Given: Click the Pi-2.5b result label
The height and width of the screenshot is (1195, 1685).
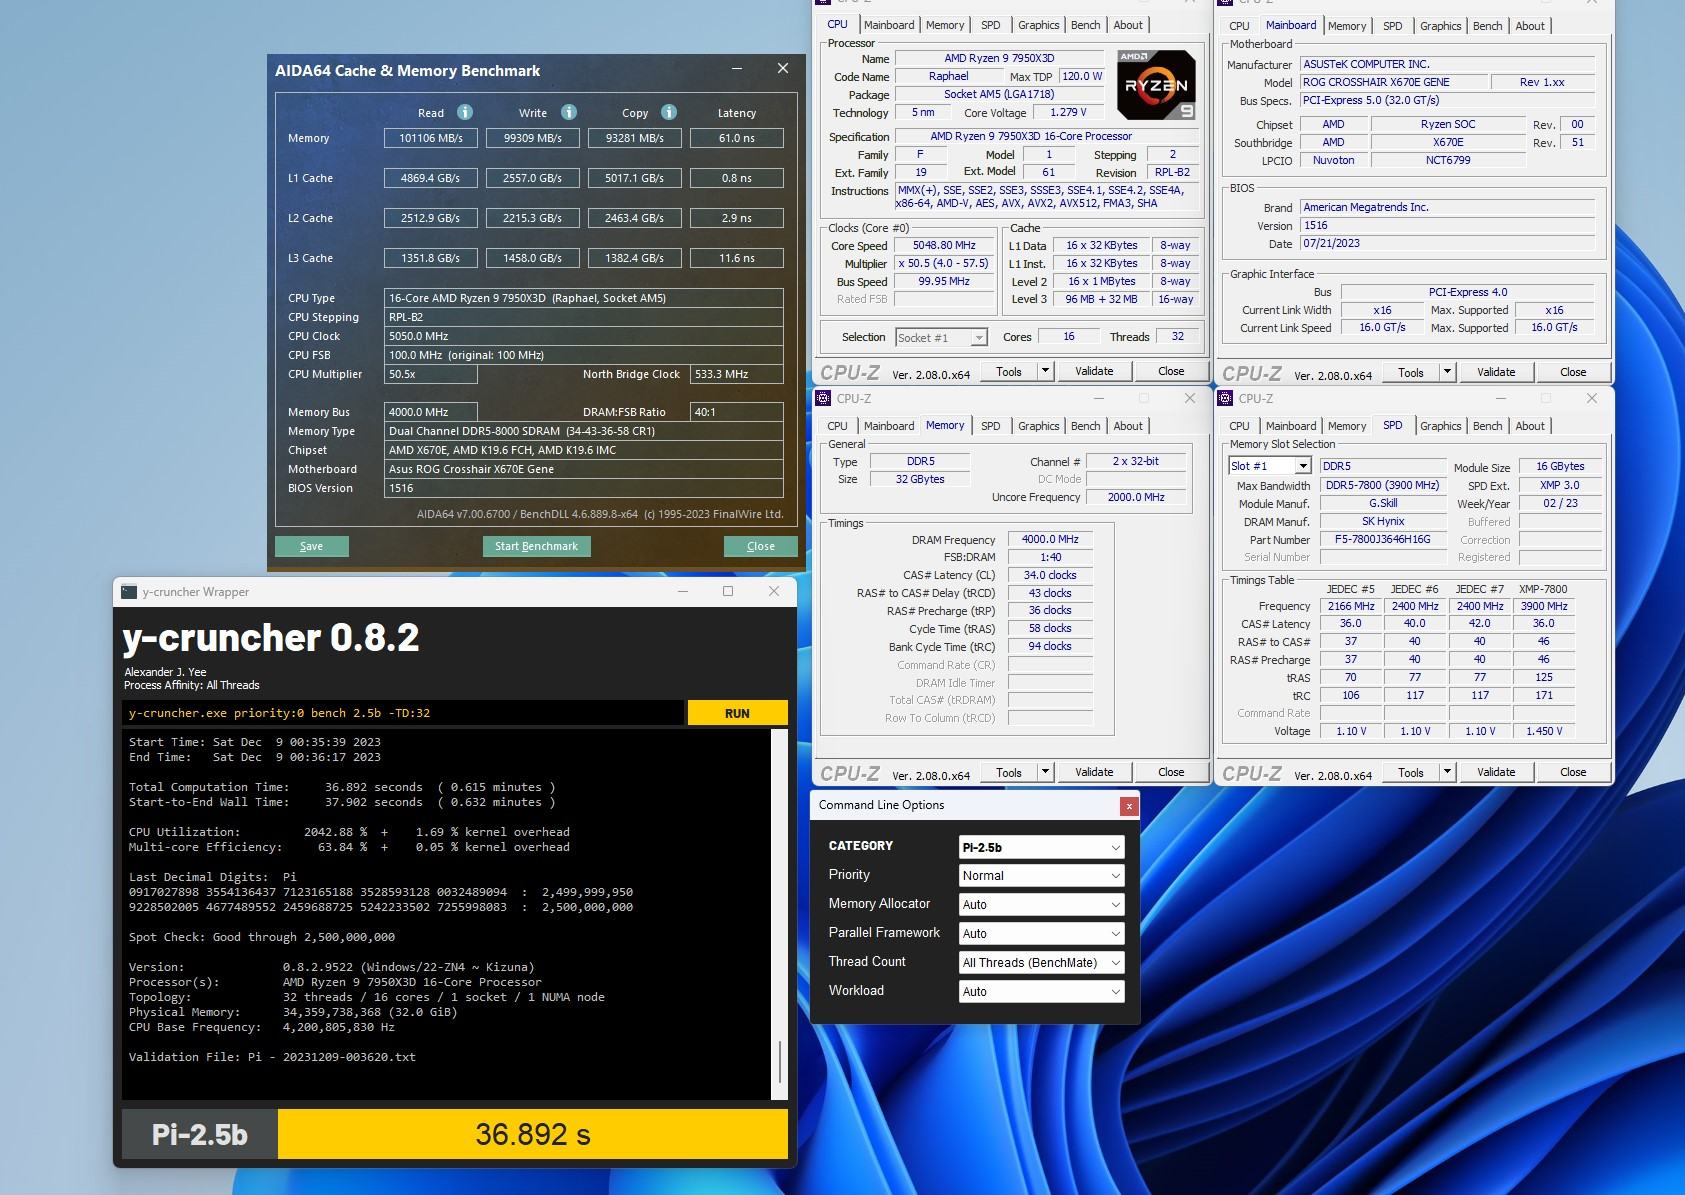Looking at the screenshot, I should (x=200, y=1134).
